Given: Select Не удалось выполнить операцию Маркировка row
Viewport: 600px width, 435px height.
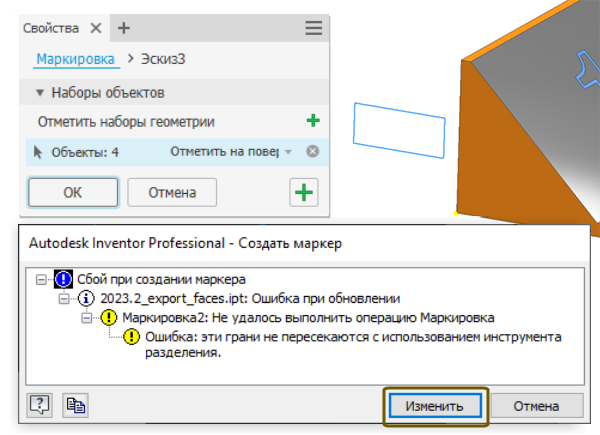Looking at the screenshot, I should 308,318.
